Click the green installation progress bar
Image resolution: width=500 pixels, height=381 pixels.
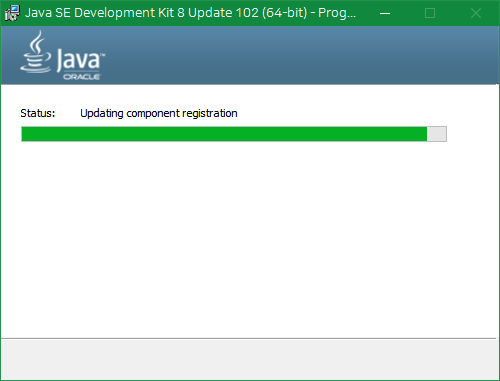(234, 134)
